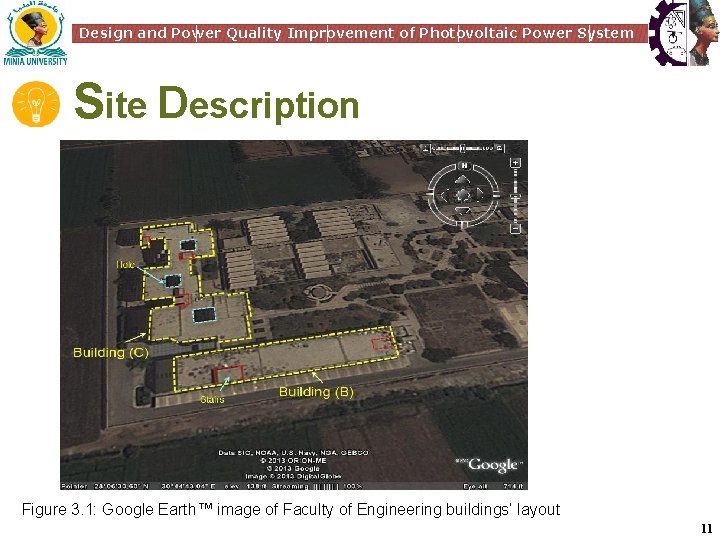The height and width of the screenshot is (540, 720).
Task: Click the Google logo watermark in map
Action: tap(489, 465)
